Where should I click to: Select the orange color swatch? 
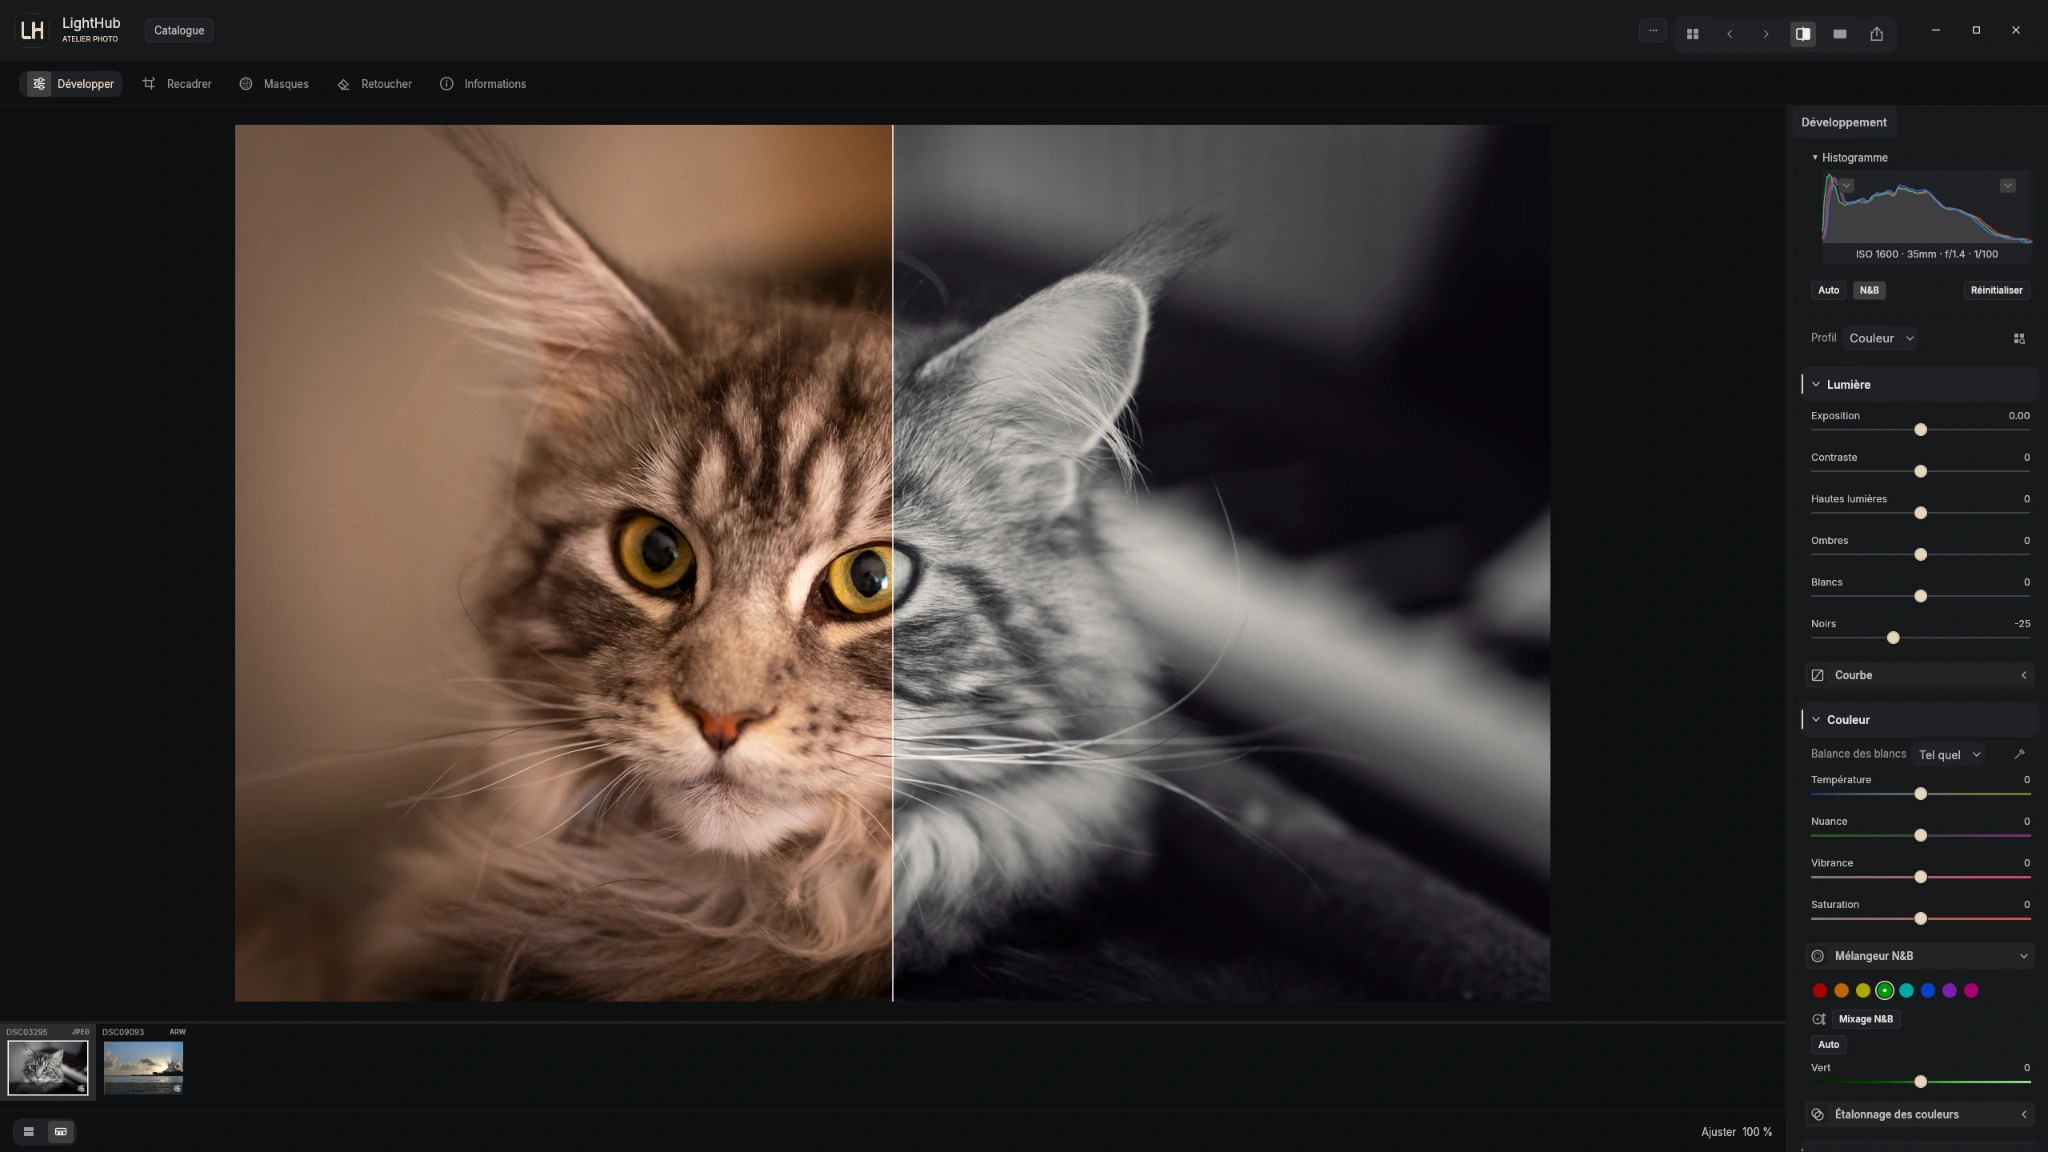pos(1841,991)
